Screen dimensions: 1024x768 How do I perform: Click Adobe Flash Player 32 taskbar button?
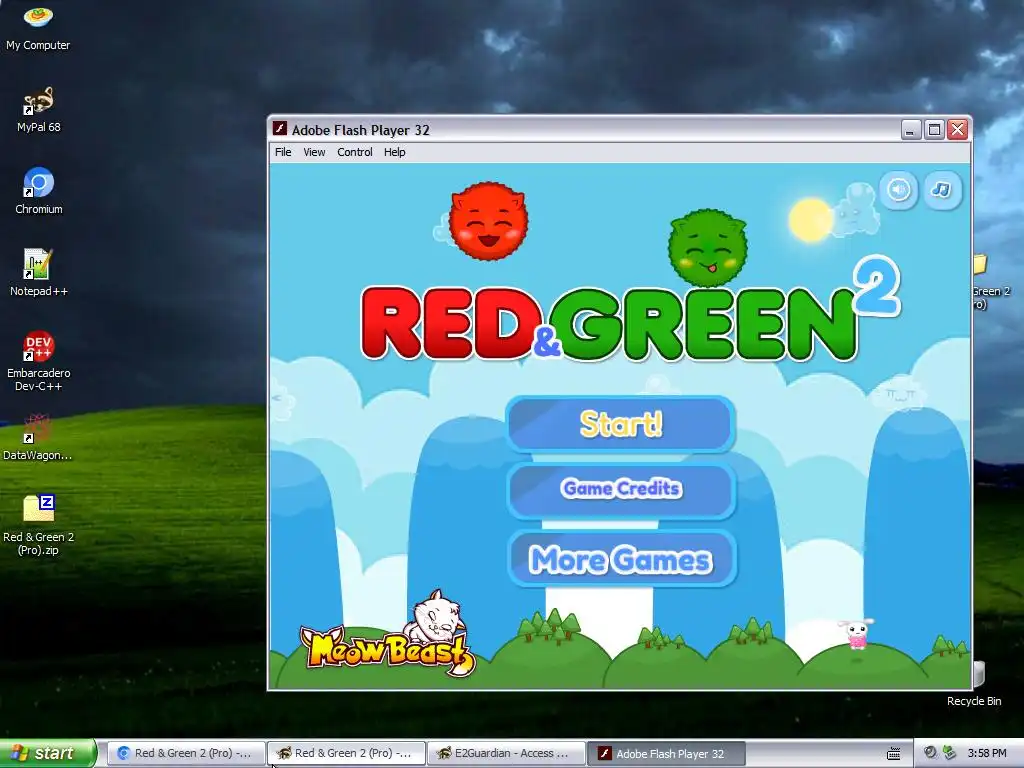tap(665, 753)
